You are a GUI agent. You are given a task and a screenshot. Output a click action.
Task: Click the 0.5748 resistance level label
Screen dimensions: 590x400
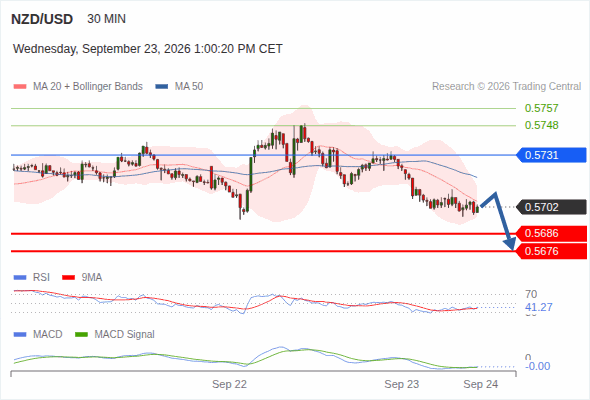pyautogui.click(x=541, y=125)
